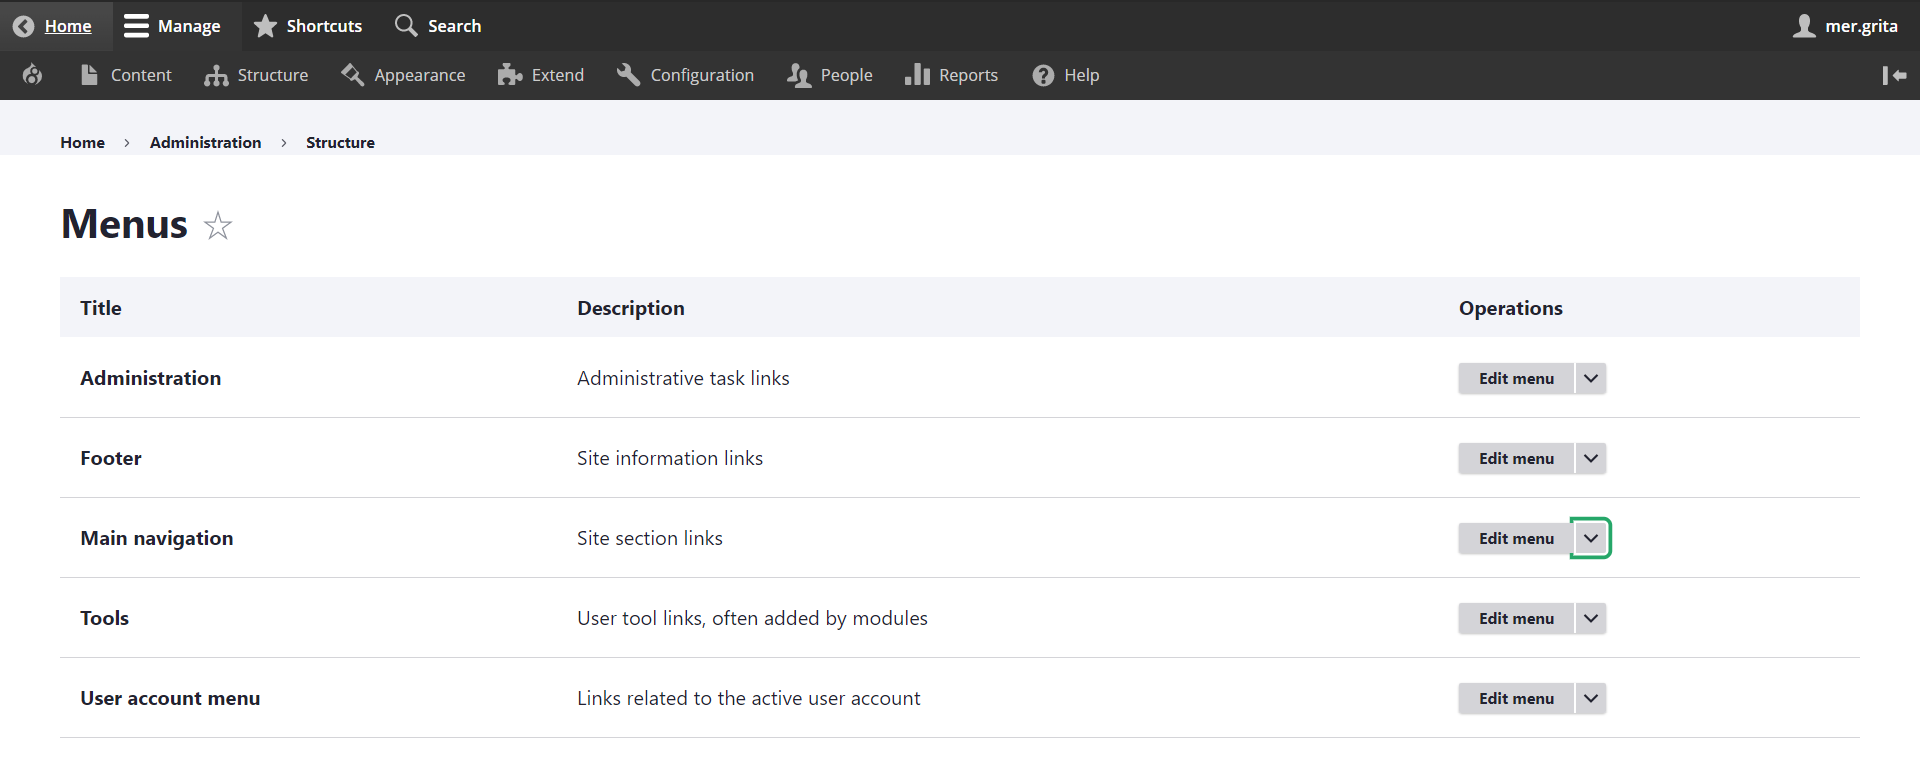This screenshot has width=1920, height=777.
Task: Expand Main navigation operations dropdown arrow
Action: pyautogui.click(x=1590, y=538)
